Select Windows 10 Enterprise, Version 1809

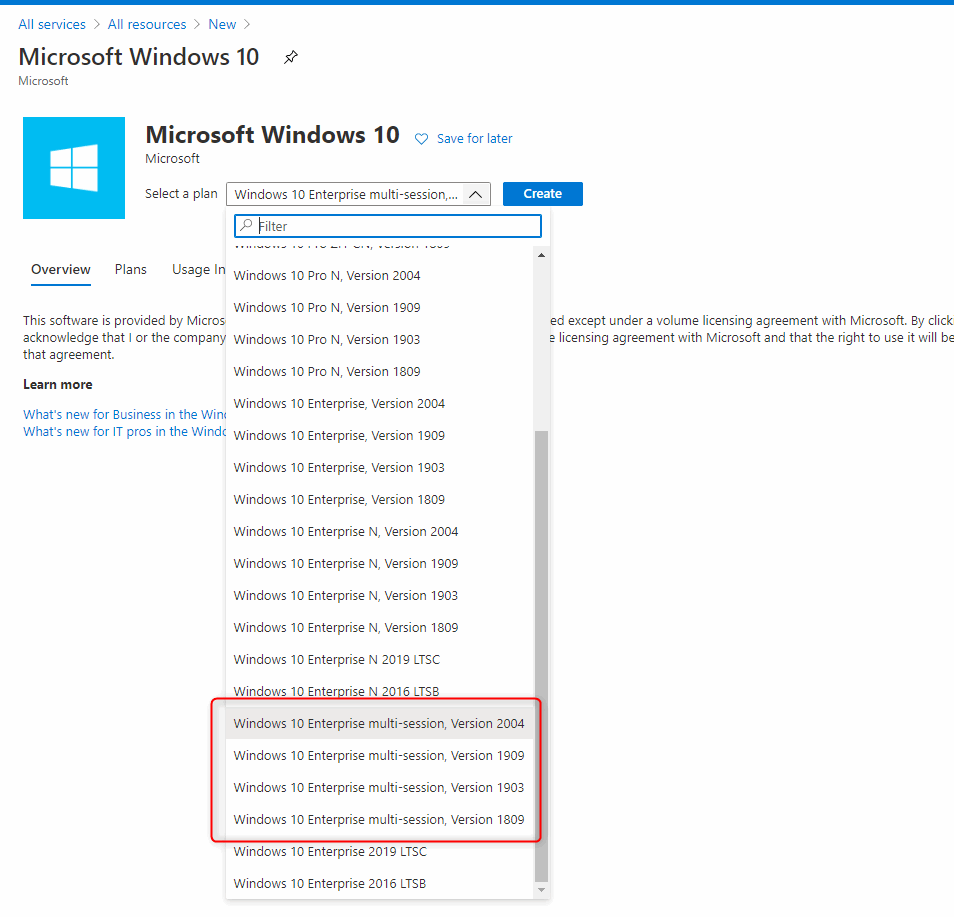380,500
